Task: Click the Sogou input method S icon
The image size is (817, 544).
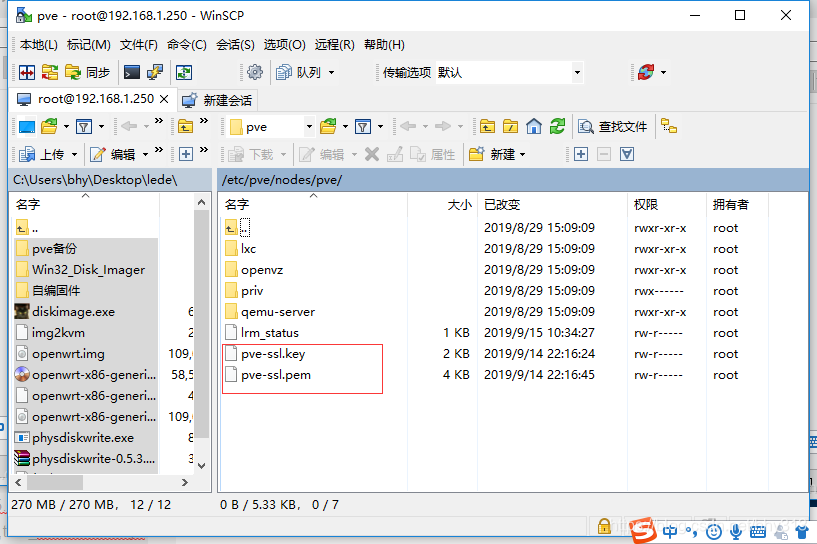Action: [643, 530]
